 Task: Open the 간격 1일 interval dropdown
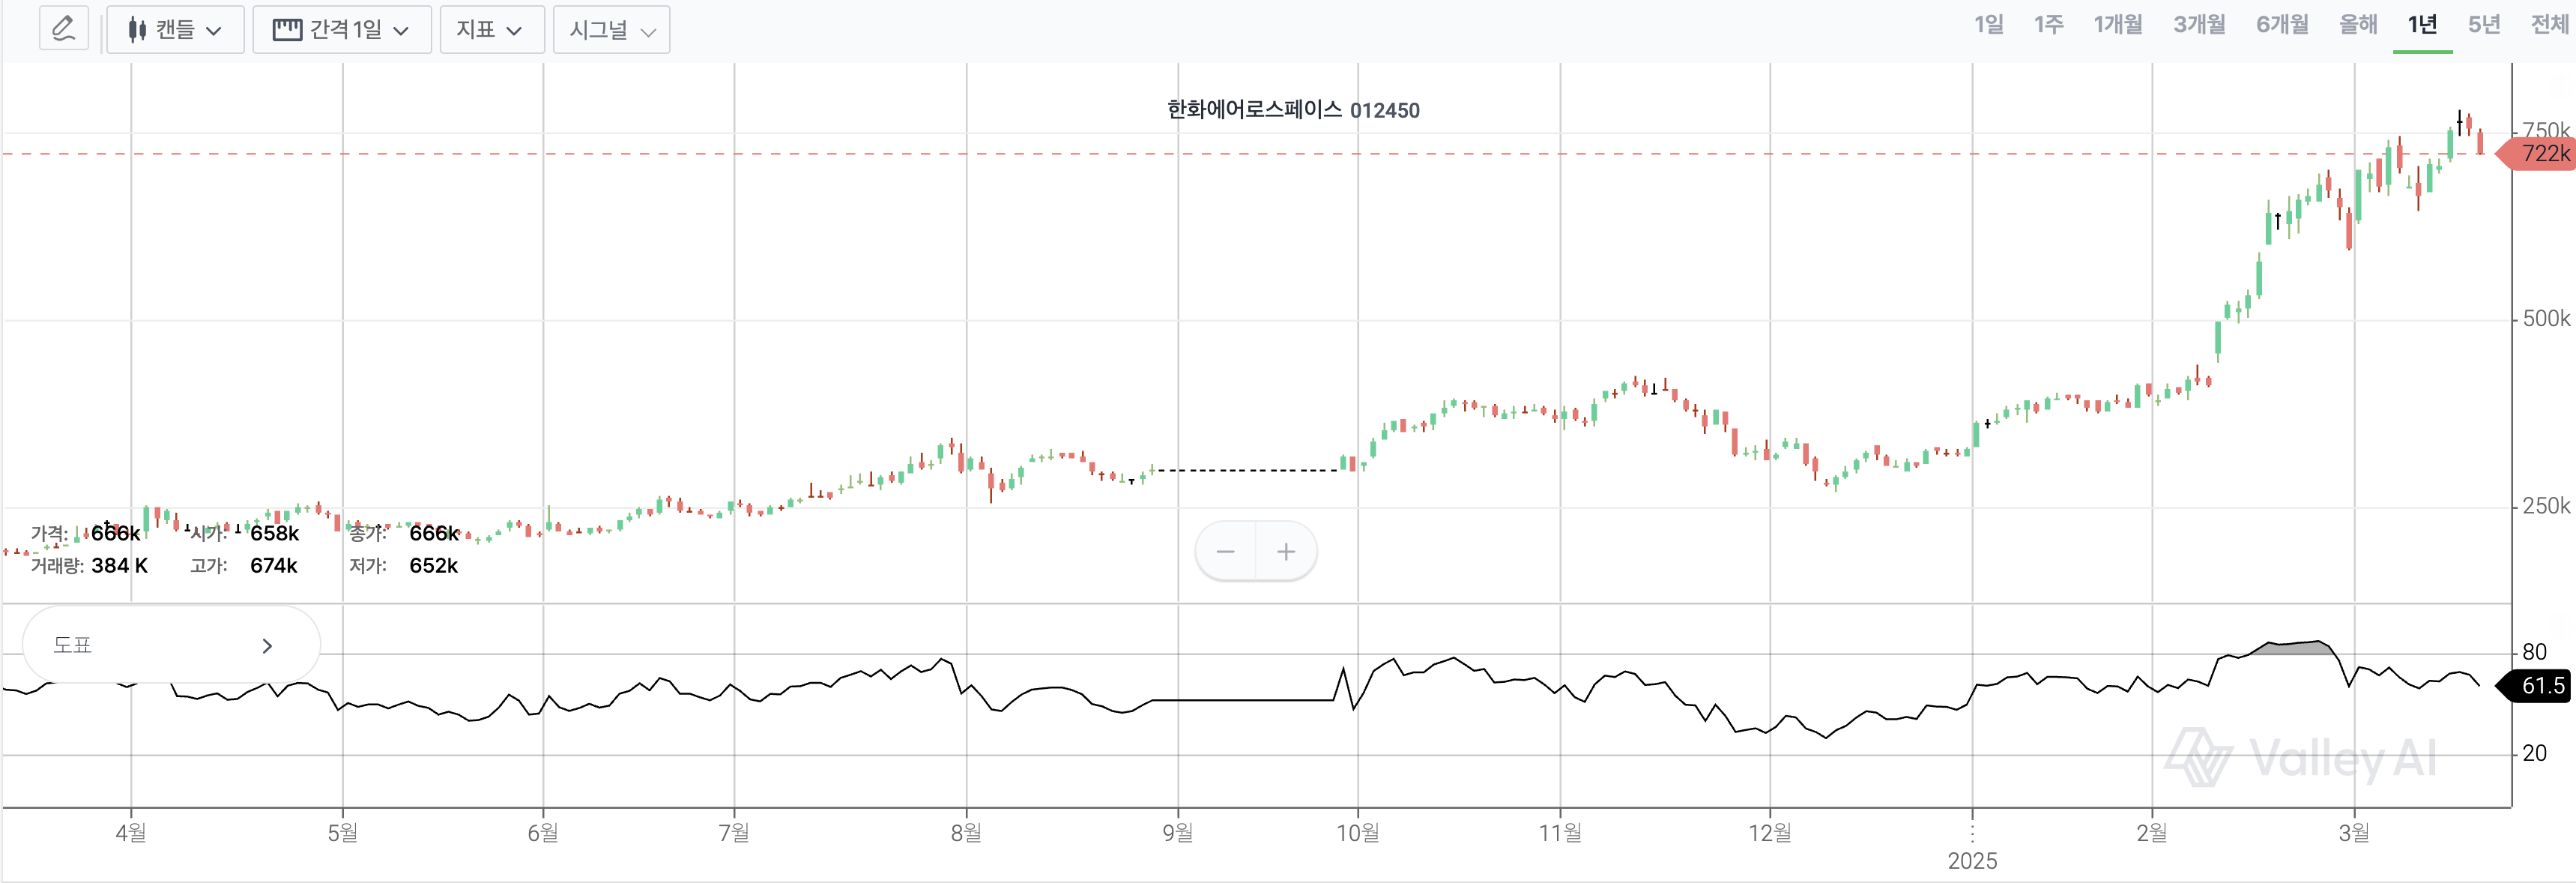[x=341, y=30]
